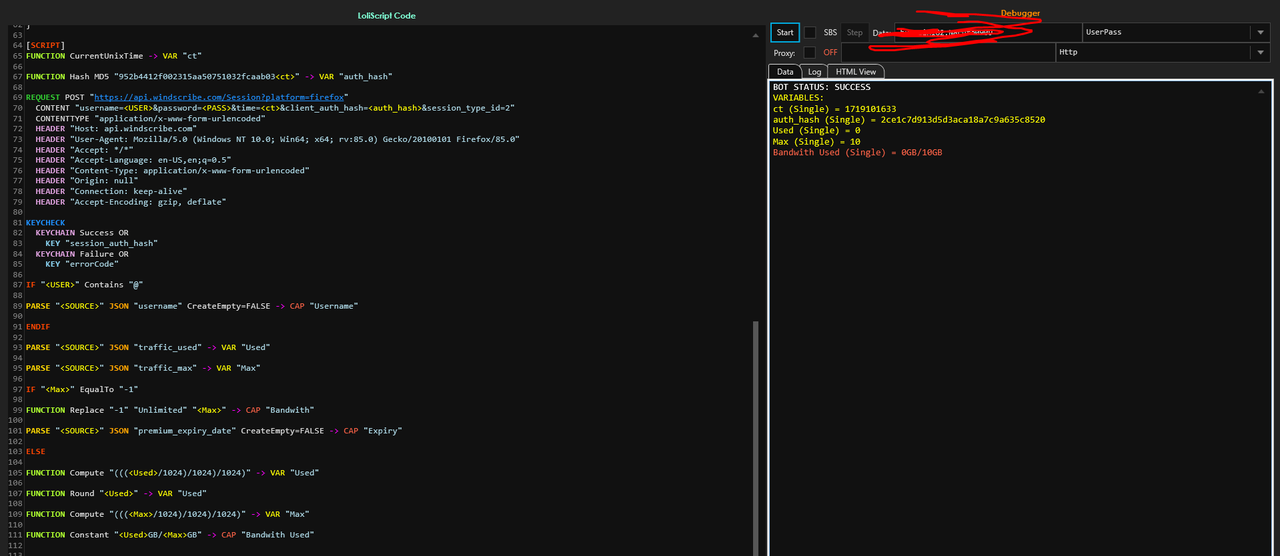Click the CONTENT username/password code line
Image resolution: width=1280 pixels, height=556 pixels.
tap(275, 107)
